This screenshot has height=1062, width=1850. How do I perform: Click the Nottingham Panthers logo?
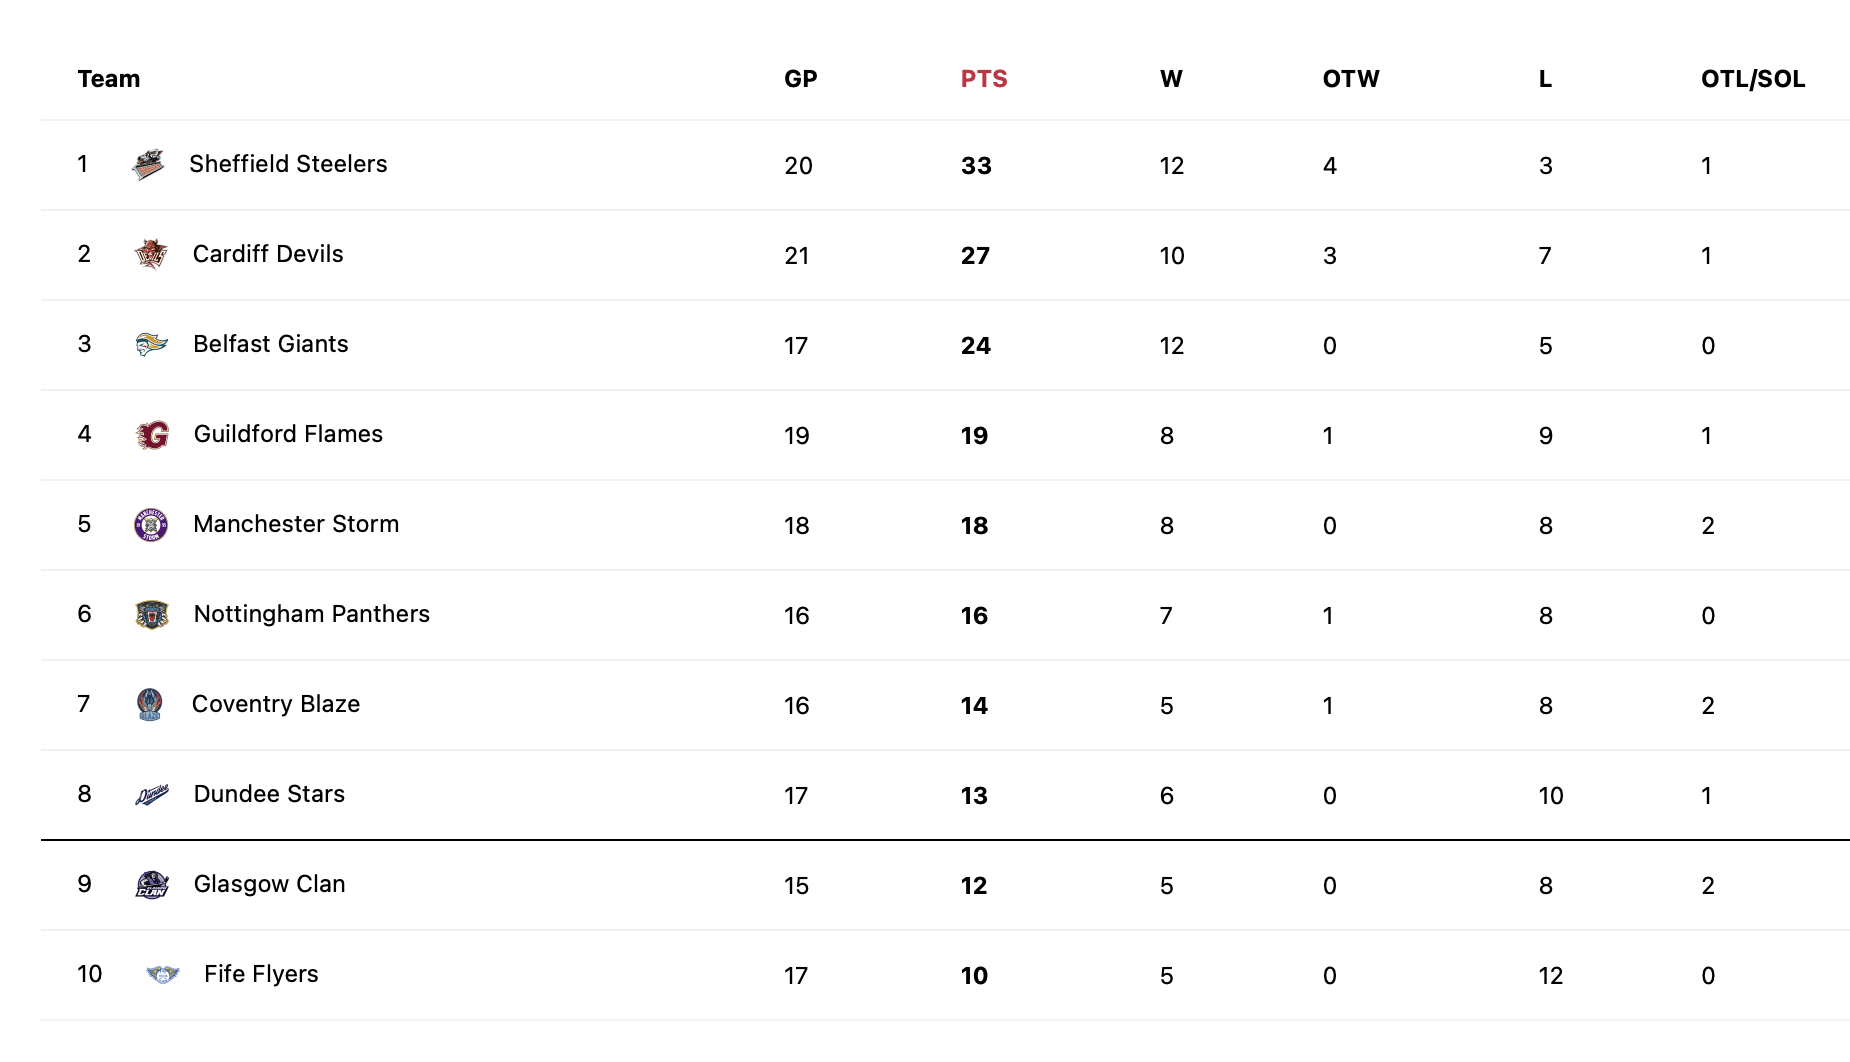click(152, 615)
